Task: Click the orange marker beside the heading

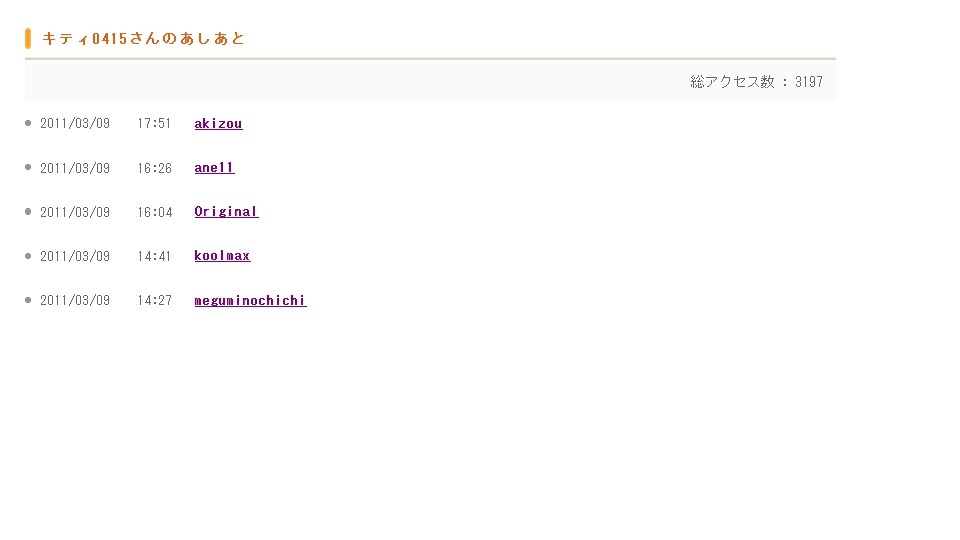Action: coord(28,38)
